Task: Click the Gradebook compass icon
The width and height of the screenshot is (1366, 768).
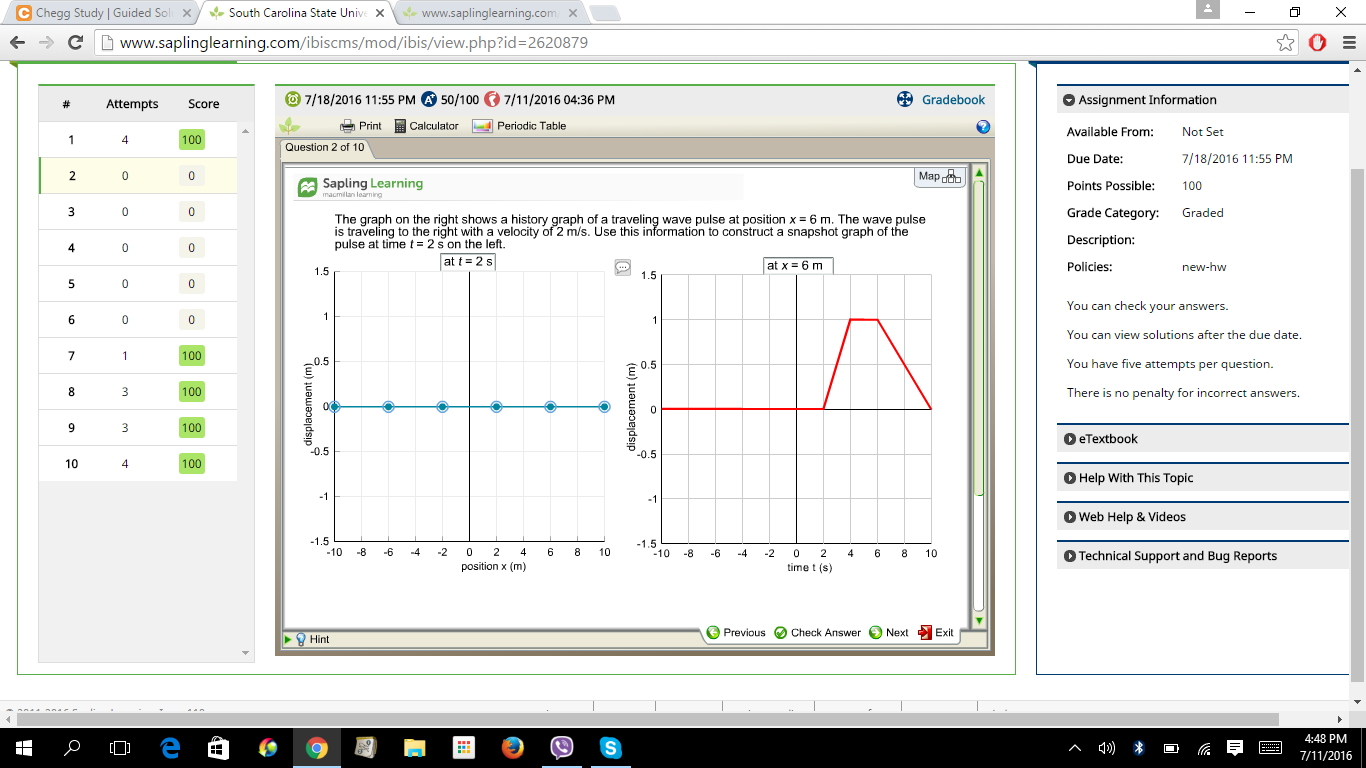Action: pyautogui.click(x=903, y=99)
